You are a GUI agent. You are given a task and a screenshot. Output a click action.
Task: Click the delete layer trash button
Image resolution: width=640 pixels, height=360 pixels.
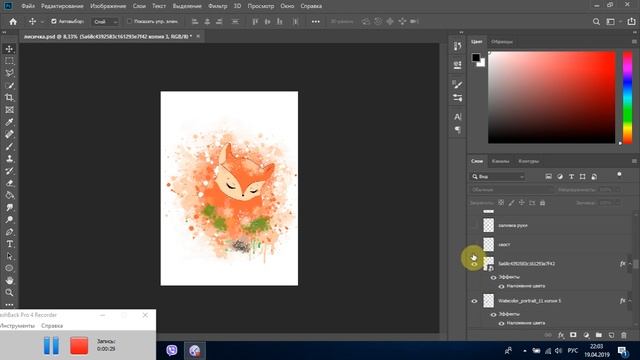pos(624,335)
